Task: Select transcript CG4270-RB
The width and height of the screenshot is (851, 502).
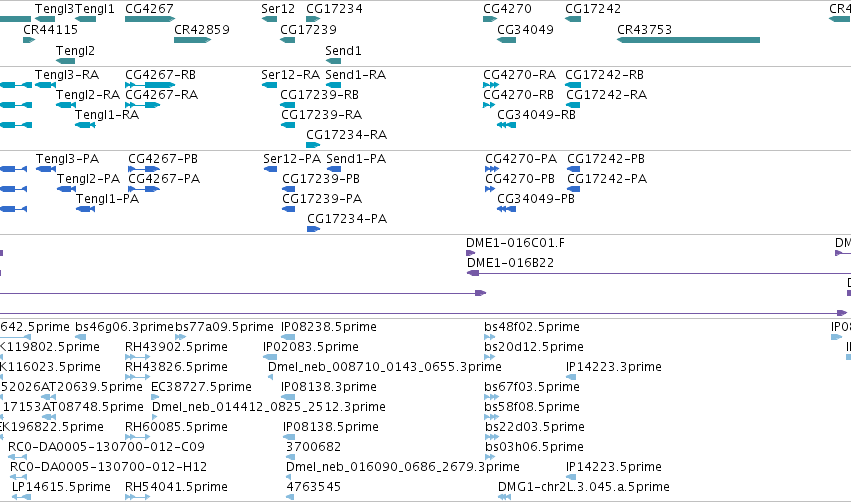Action: 518,94
